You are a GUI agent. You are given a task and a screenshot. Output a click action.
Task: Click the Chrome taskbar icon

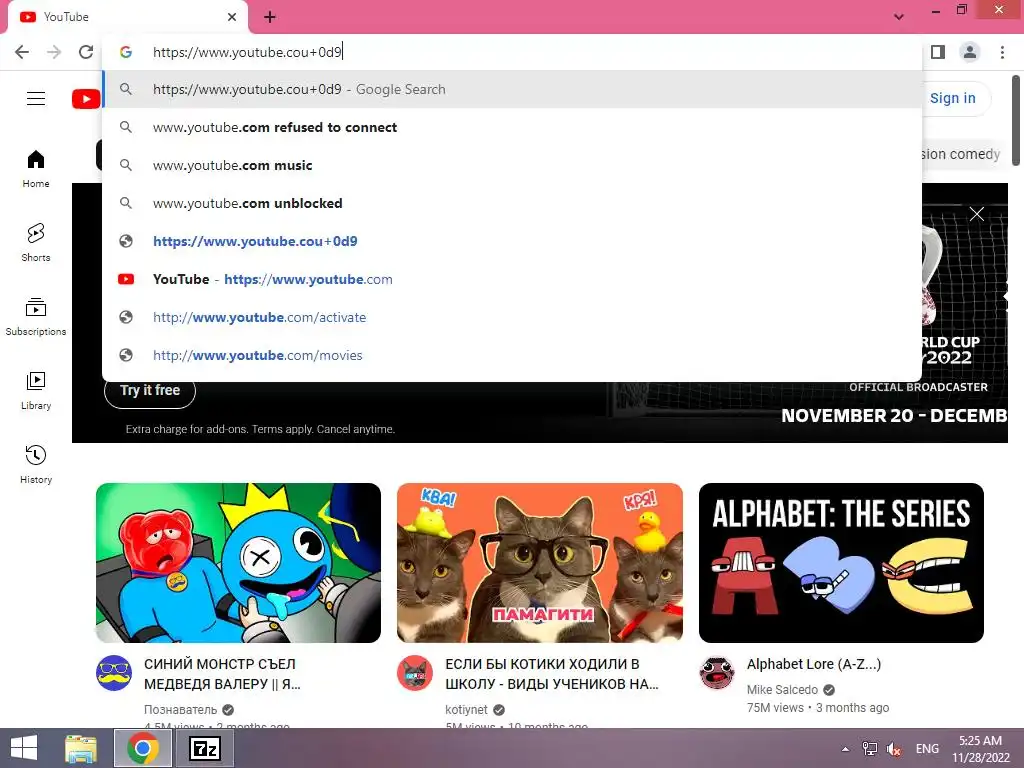tap(143, 748)
